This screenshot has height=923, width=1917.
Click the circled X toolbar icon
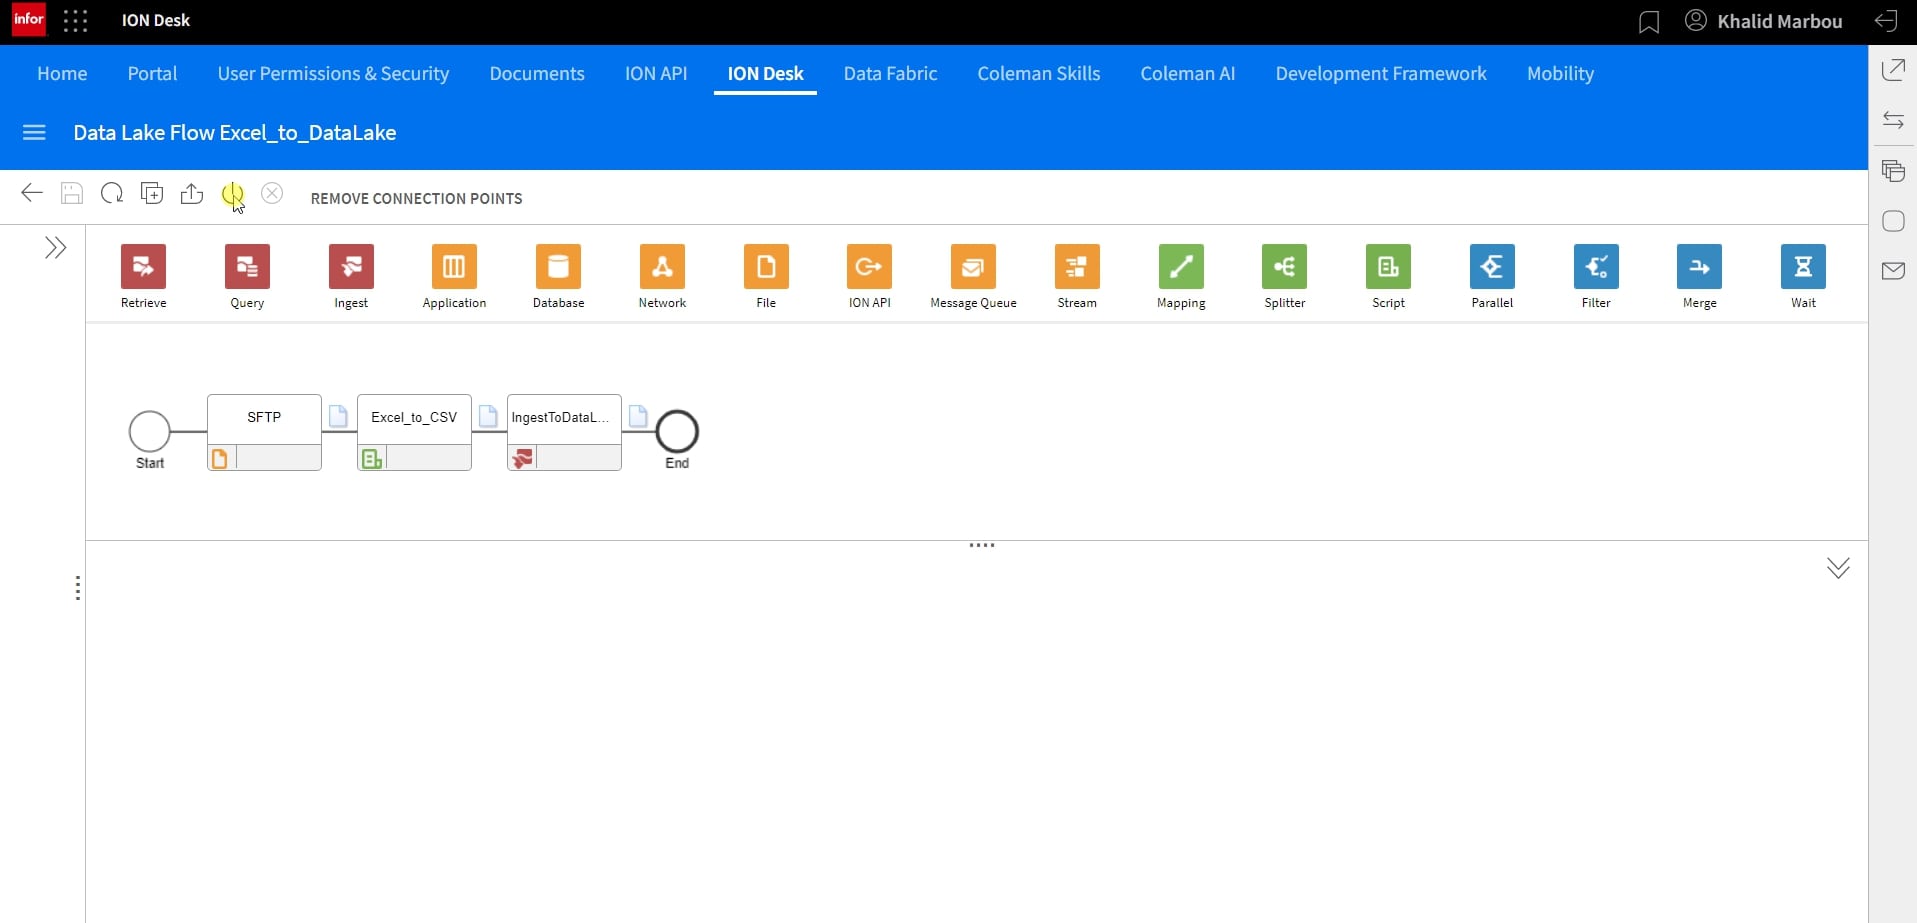(272, 193)
